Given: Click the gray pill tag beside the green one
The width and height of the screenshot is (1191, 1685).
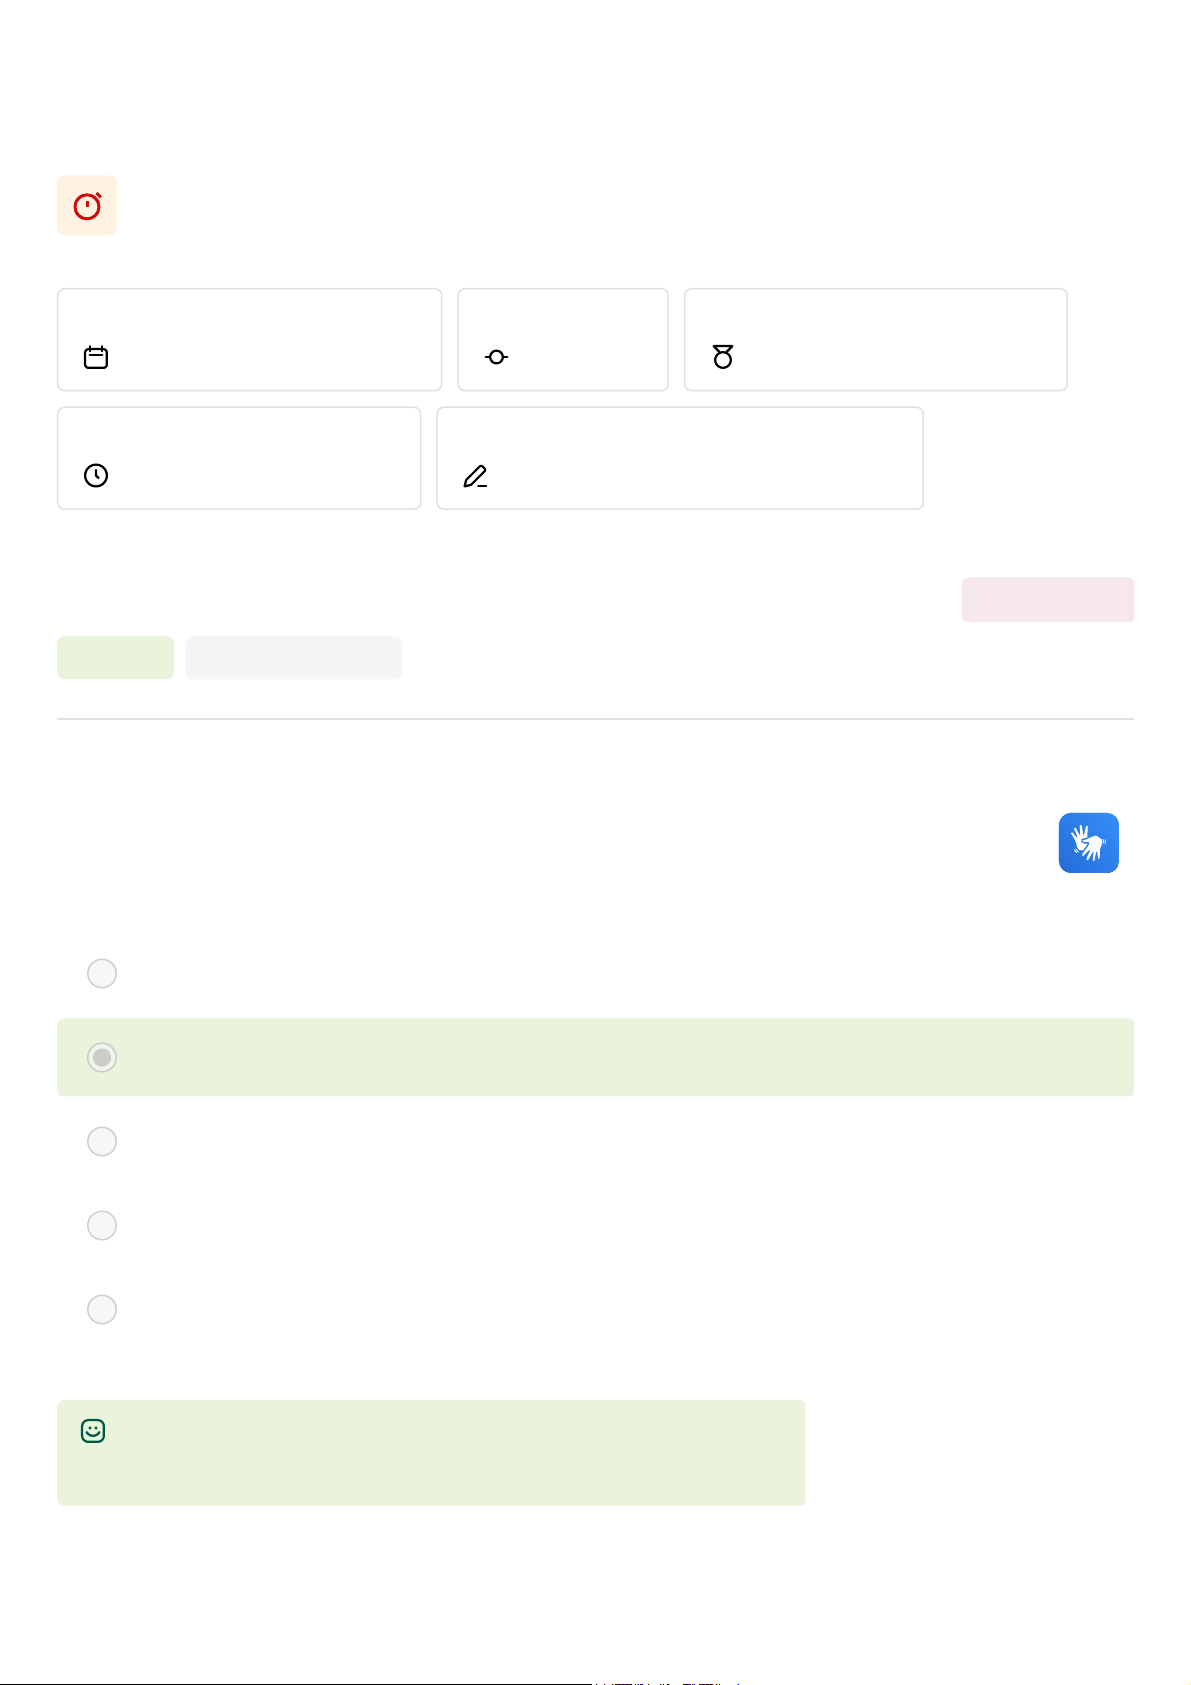Looking at the screenshot, I should point(293,658).
